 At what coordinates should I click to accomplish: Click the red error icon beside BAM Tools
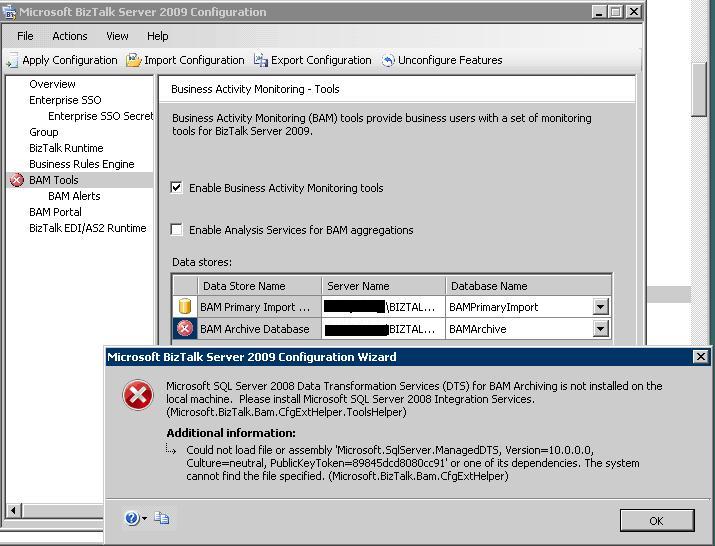click(17, 180)
